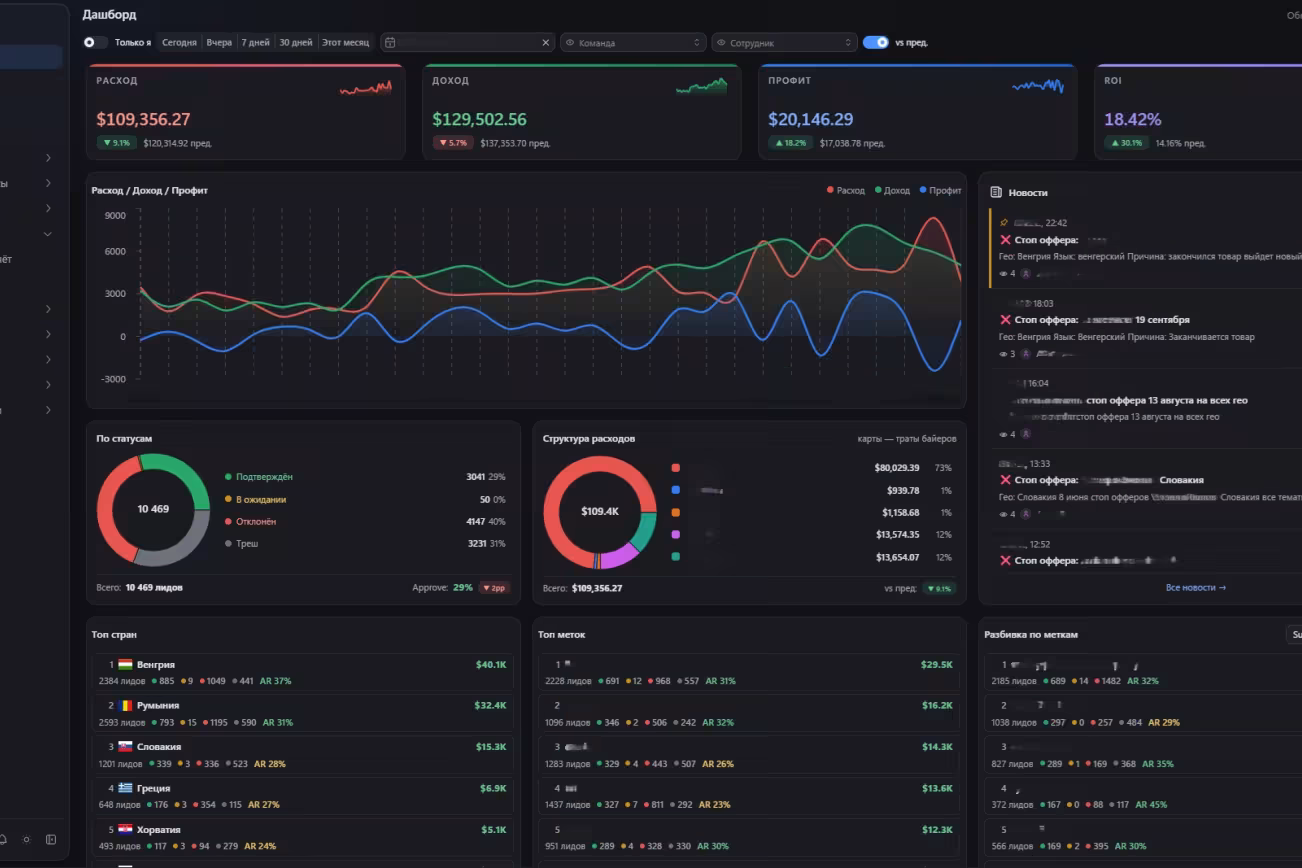Viewport: 1302px width, 868px height.
Task: Click the Доход sparkline chart icon
Action: click(702, 87)
